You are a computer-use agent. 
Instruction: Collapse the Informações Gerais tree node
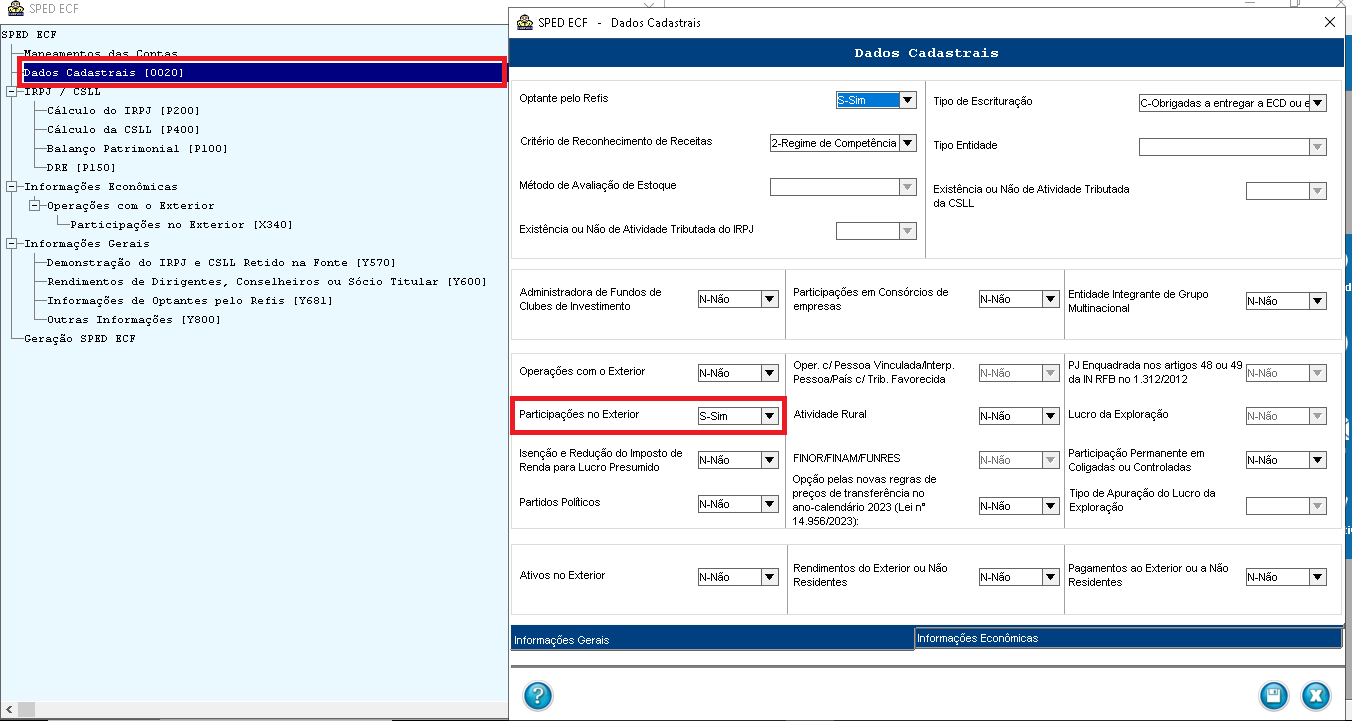11,243
